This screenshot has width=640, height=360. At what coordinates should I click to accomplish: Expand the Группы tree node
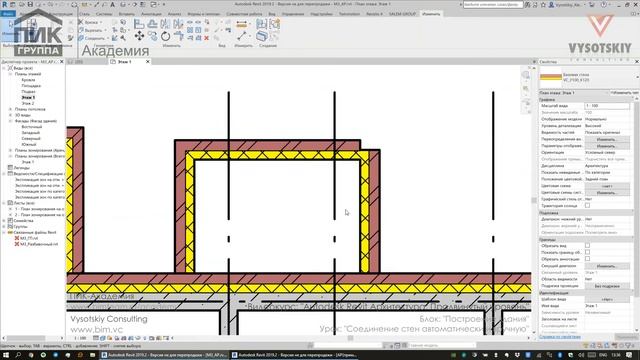(4, 227)
